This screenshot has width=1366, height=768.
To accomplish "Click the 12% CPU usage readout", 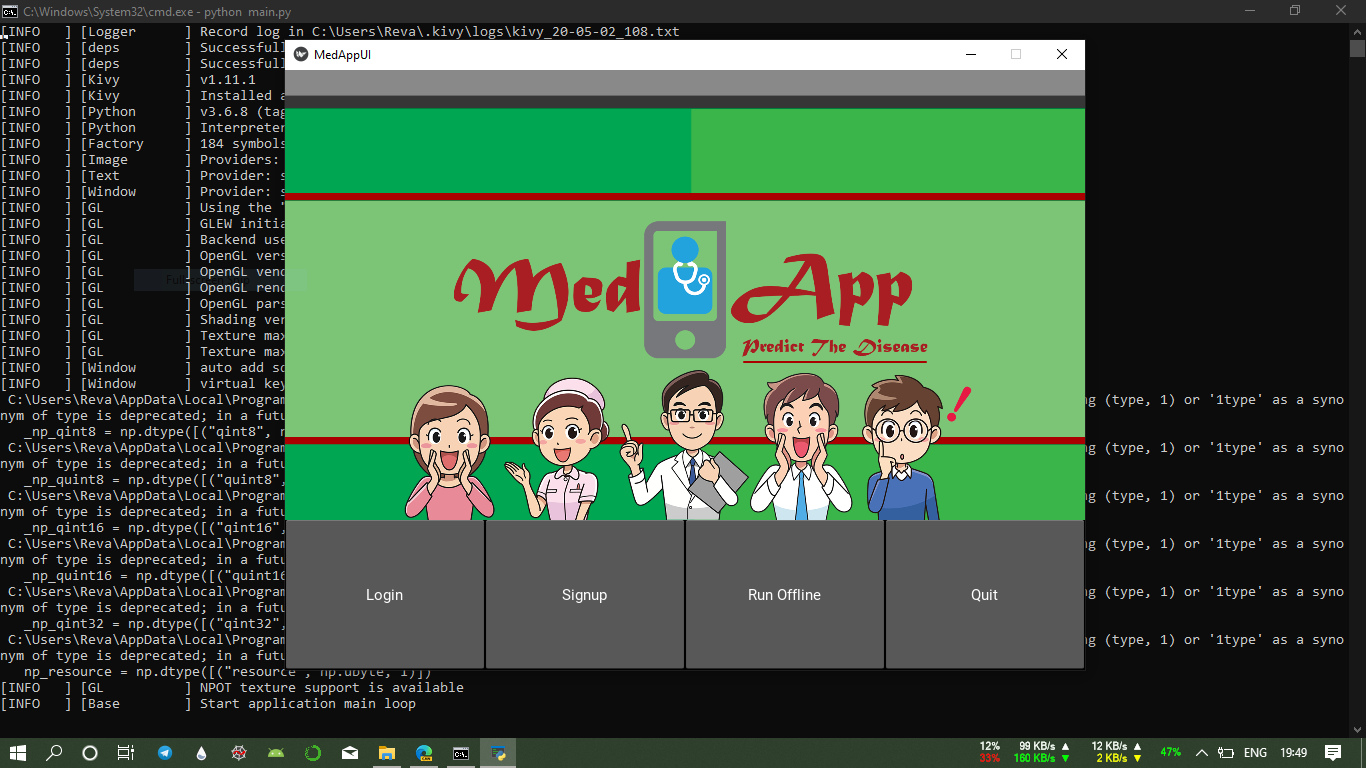I will [990, 746].
